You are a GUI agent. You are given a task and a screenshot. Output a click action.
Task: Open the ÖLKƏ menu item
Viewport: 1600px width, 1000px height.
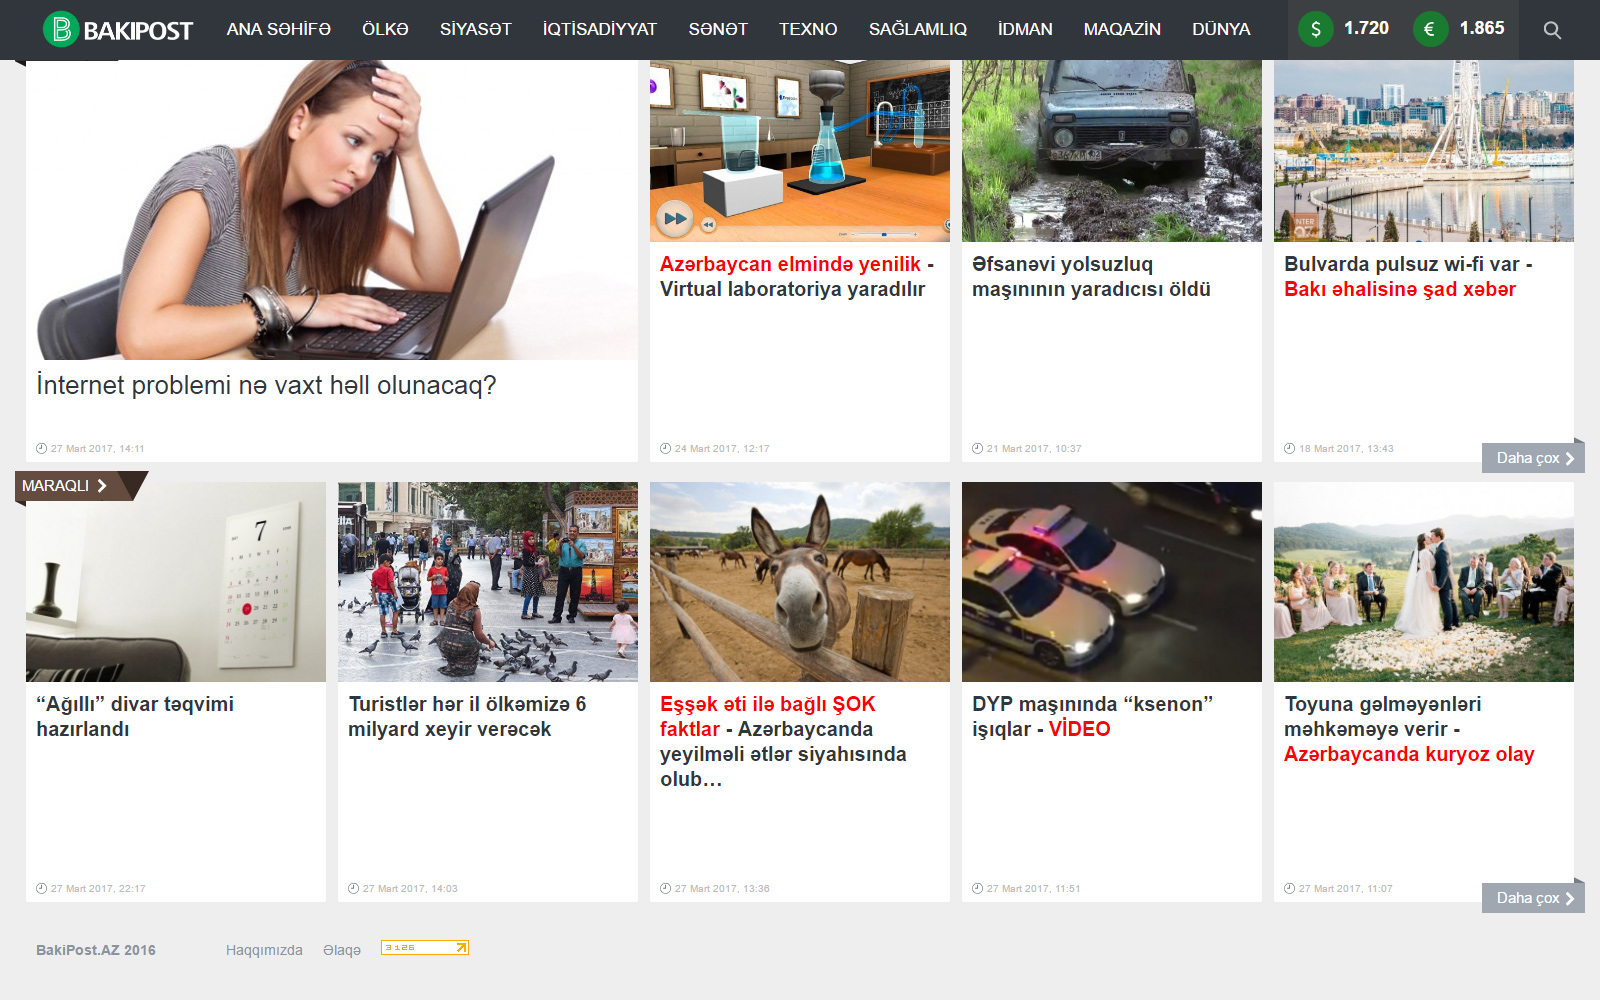(x=385, y=29)
